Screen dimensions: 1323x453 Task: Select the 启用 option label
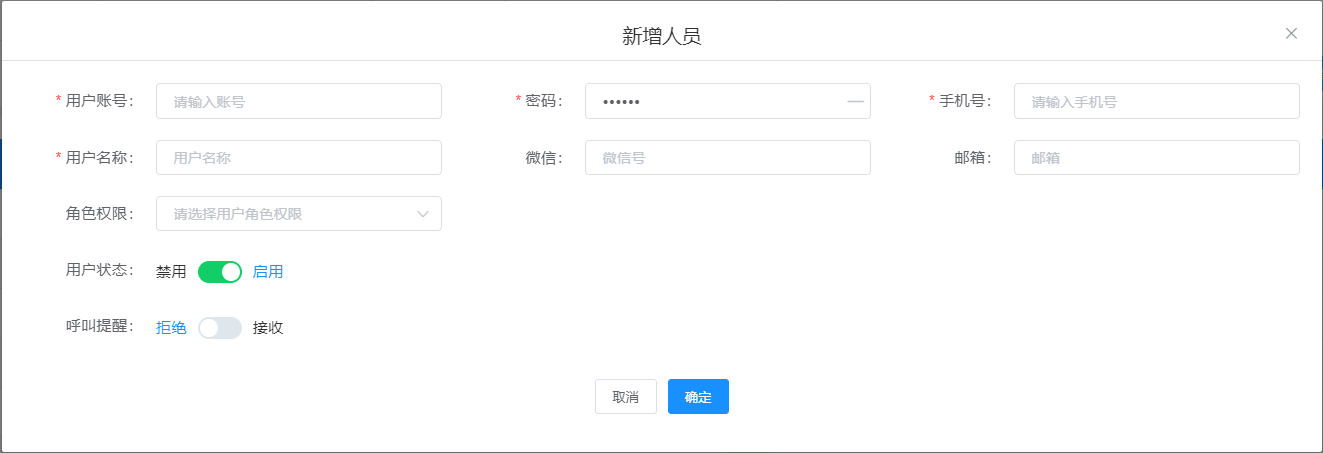[268, 272]
